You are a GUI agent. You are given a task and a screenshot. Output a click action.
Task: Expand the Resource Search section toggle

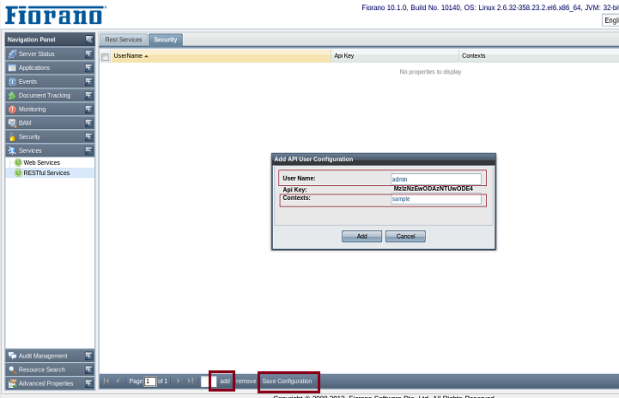click(89, 369)
